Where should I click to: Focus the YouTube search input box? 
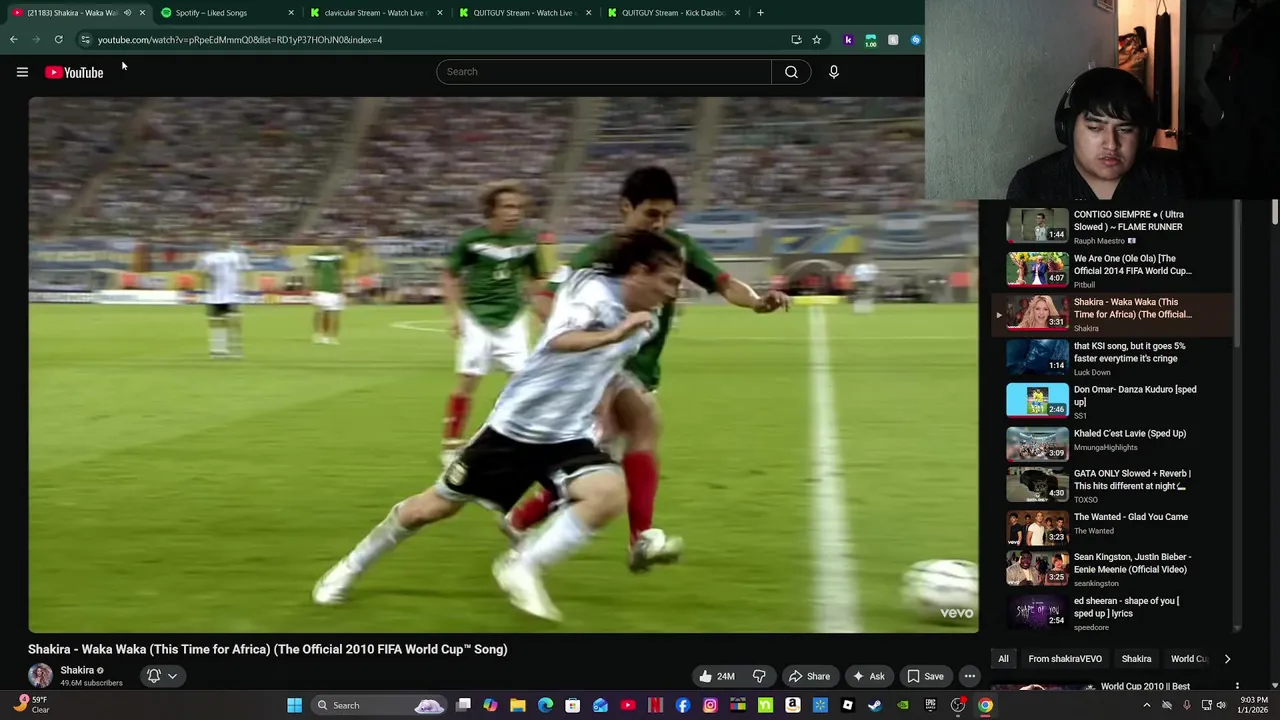point(604,72)
